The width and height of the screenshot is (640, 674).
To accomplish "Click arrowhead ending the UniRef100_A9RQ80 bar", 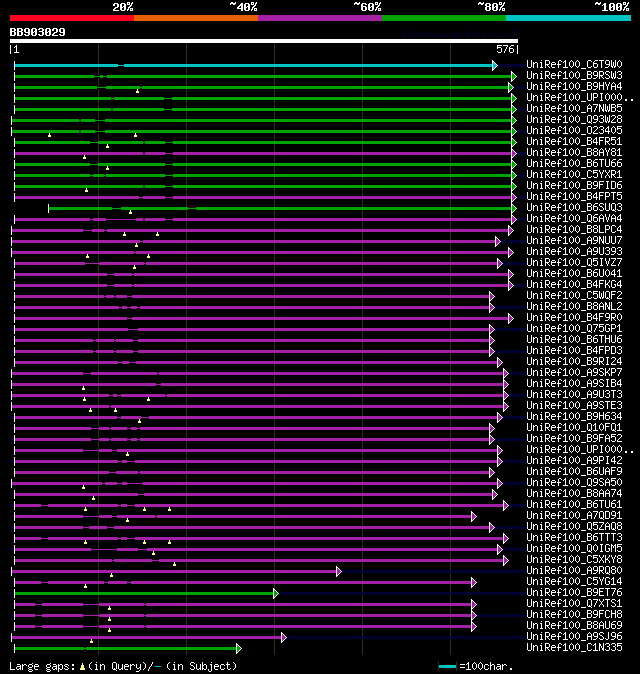I will click(x=339, y=571).
